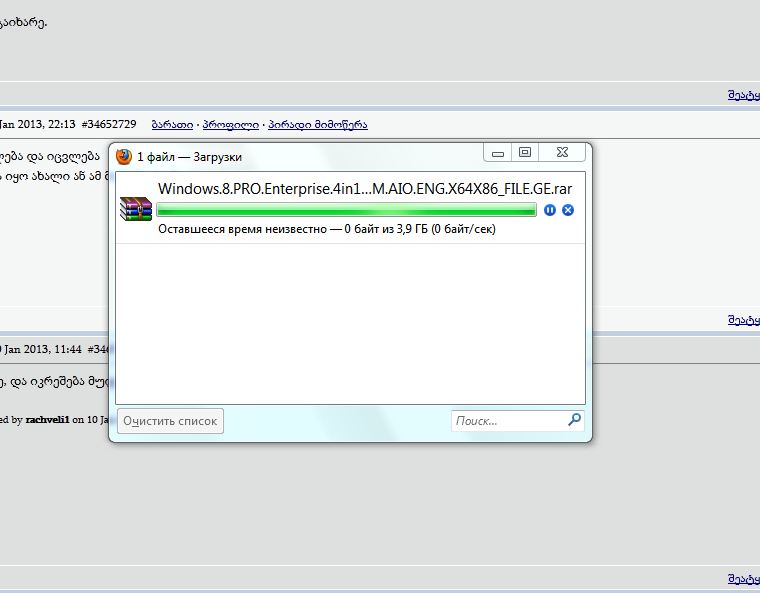Click post number #34652729

coord(109,124)
